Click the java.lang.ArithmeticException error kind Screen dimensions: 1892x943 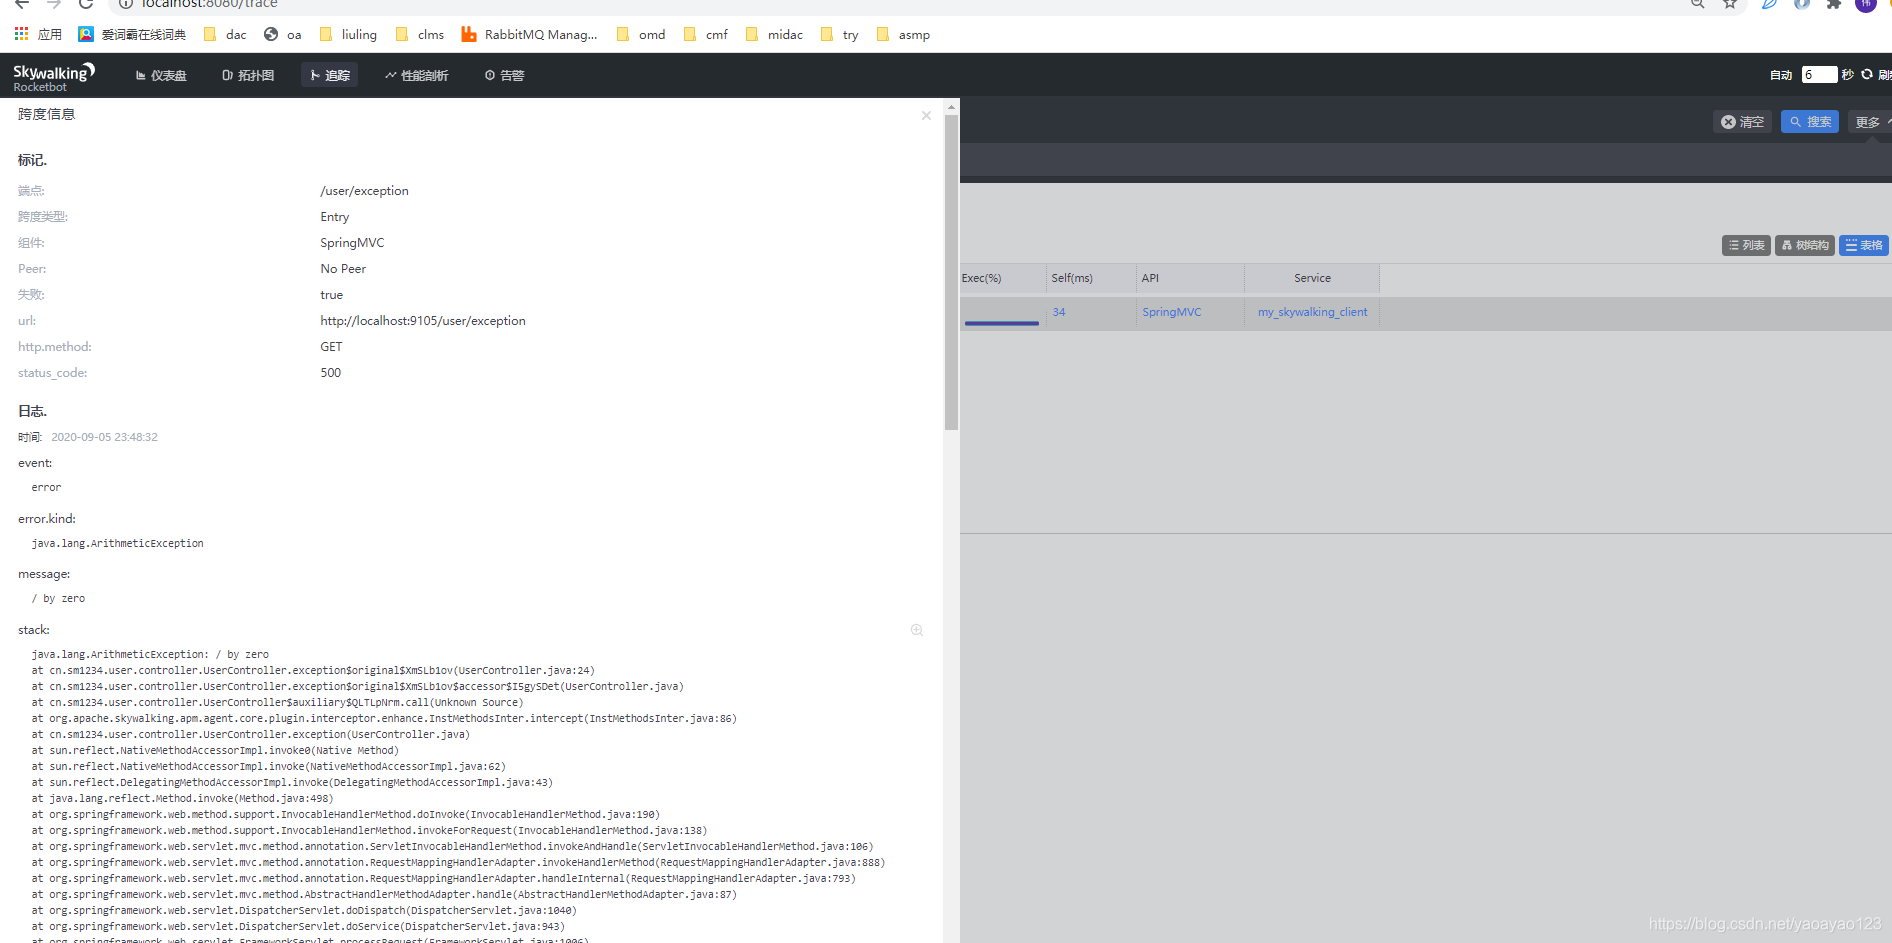[x=118, y=543]
